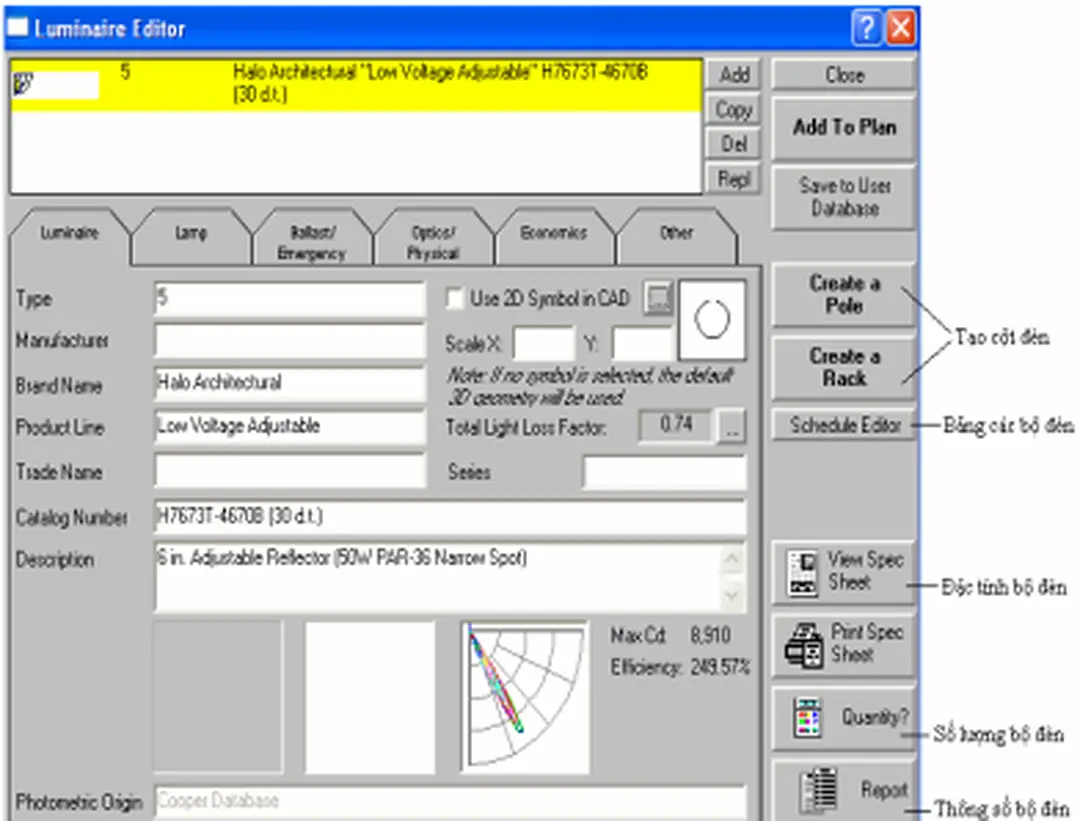Click the Schedule Editor button
The width and height of the screenshot is (1080, 821).
[x=844, y=425]
